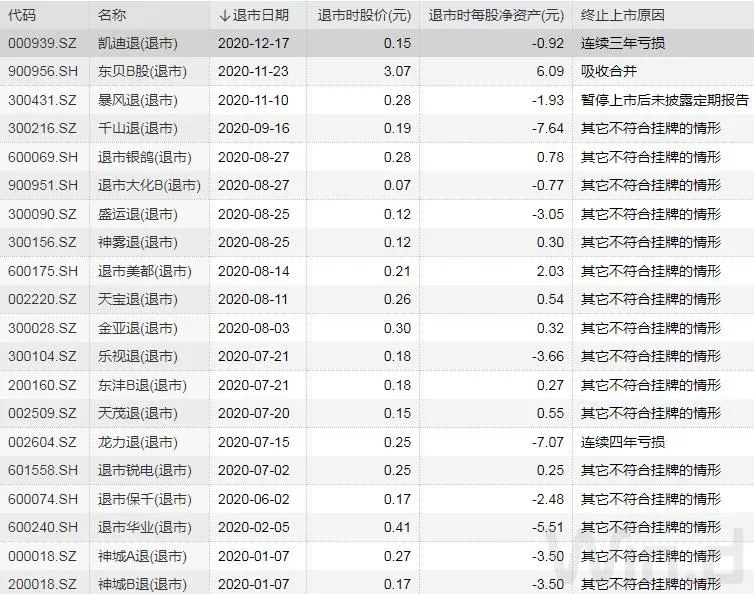
Task: Click stock code 600074.SH
Action: (43, 499)
